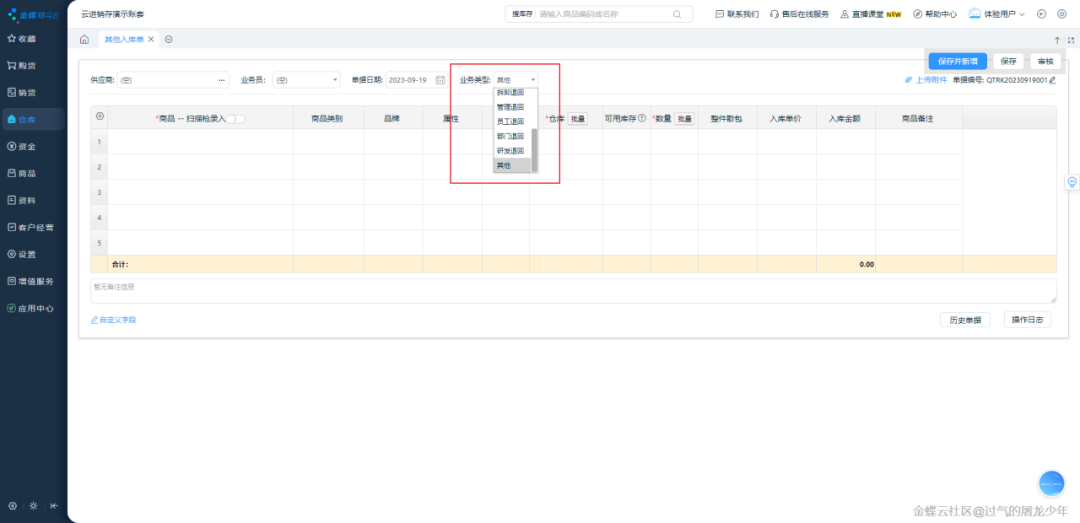Viewport: 1080px width, 523px height.
Task: Click the help icon next to 可用库存
Action: [x=642, y=119]
